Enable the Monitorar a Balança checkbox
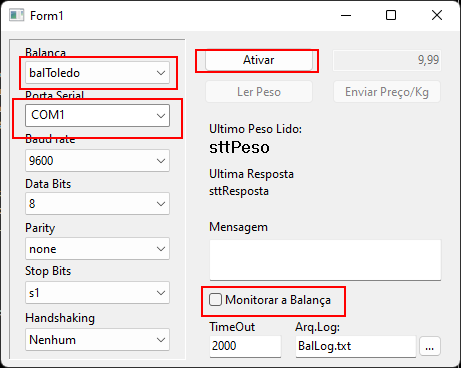 point(215,300)
